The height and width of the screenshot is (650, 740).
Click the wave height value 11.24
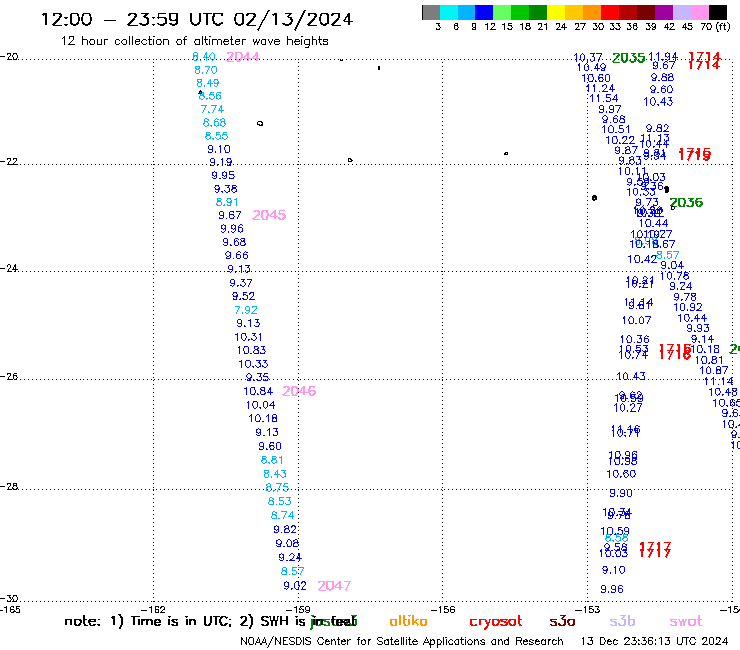click(x=600, y=89)
